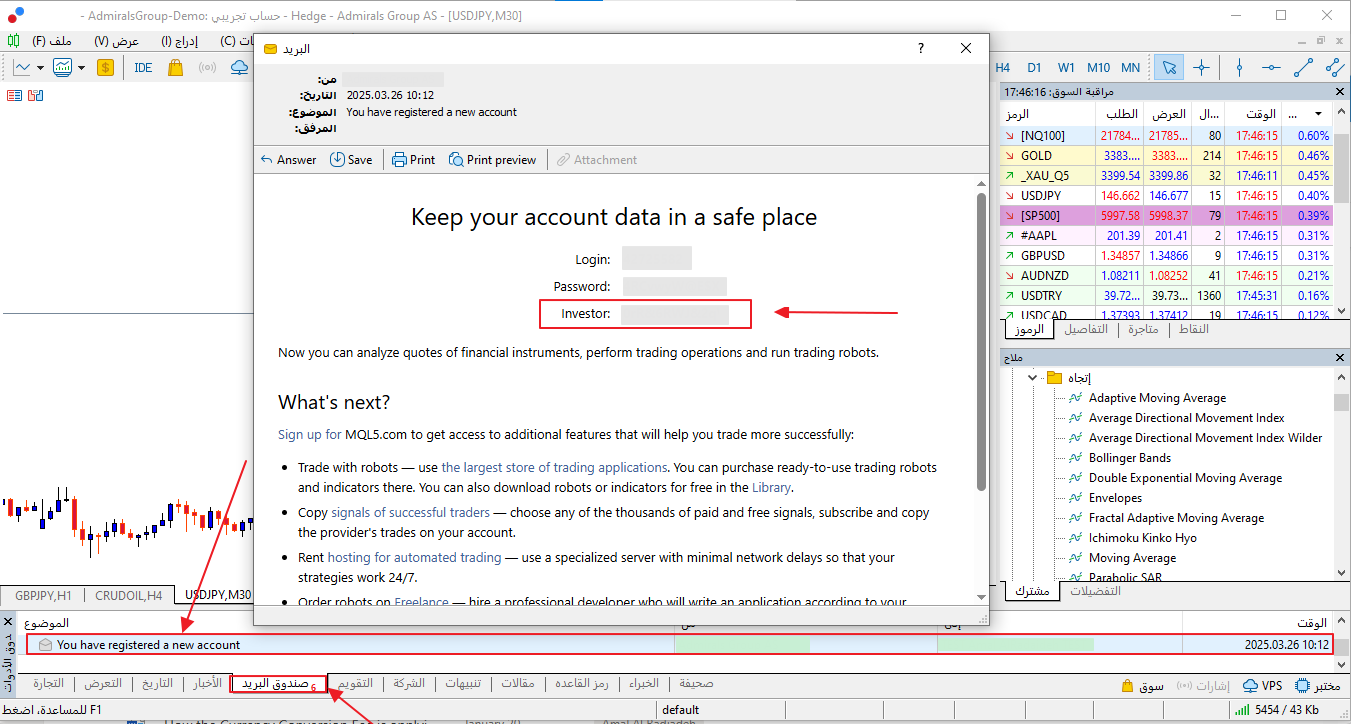Open Market Watch column dropdown arrow
The image size is (1351, 724).
click(1318, 114)
